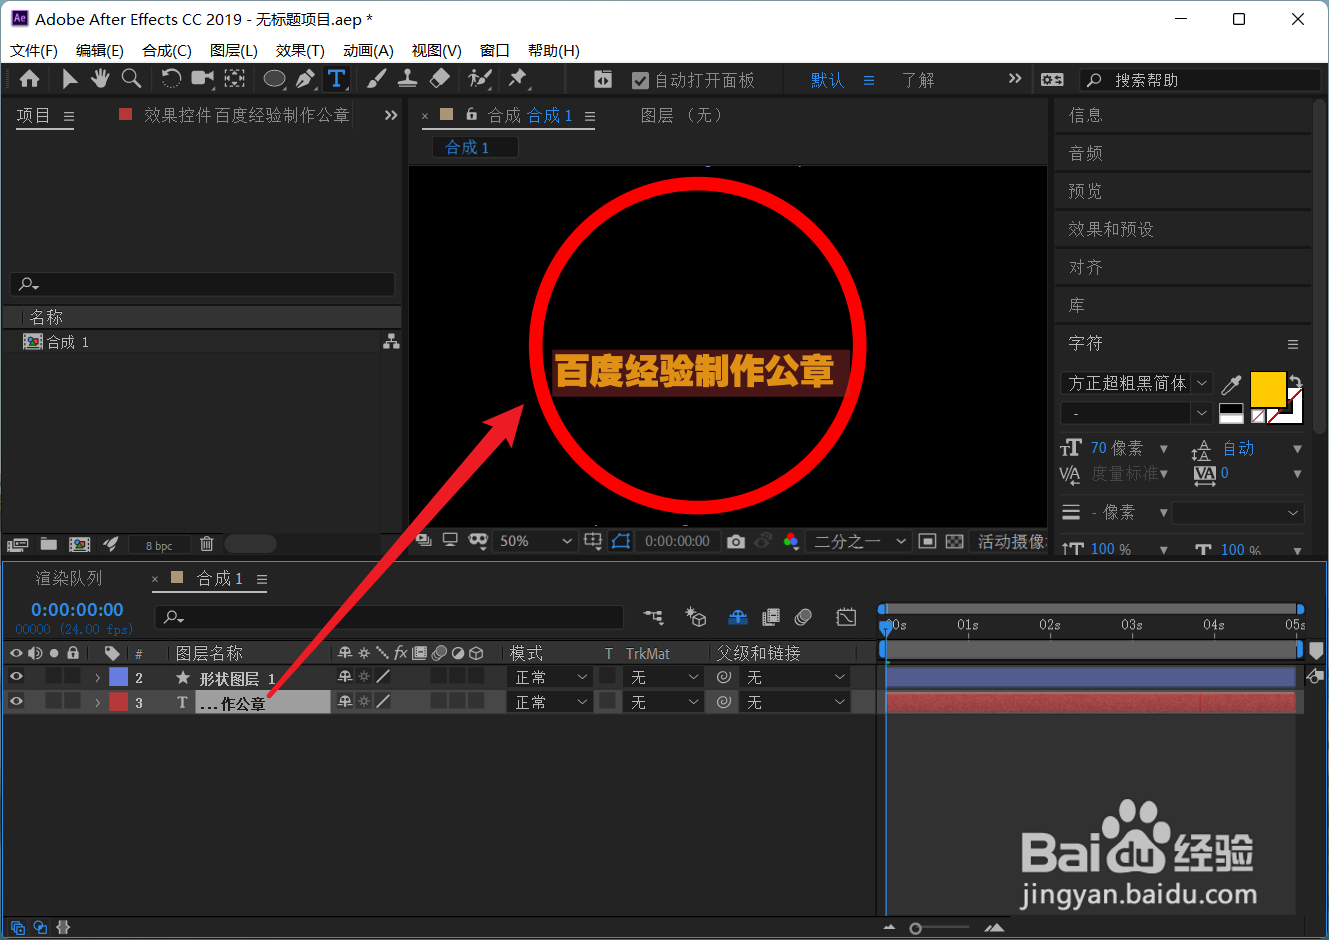Select the Puppet Pin tool
The height and width of the screenshot is (940, 1329).
517,79
